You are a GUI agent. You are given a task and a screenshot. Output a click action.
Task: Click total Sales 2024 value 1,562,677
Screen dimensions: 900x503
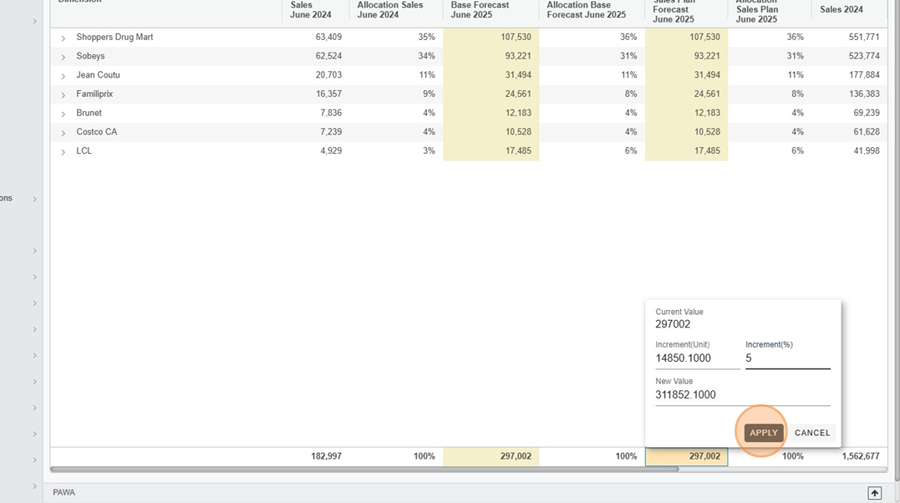point(860,456)
